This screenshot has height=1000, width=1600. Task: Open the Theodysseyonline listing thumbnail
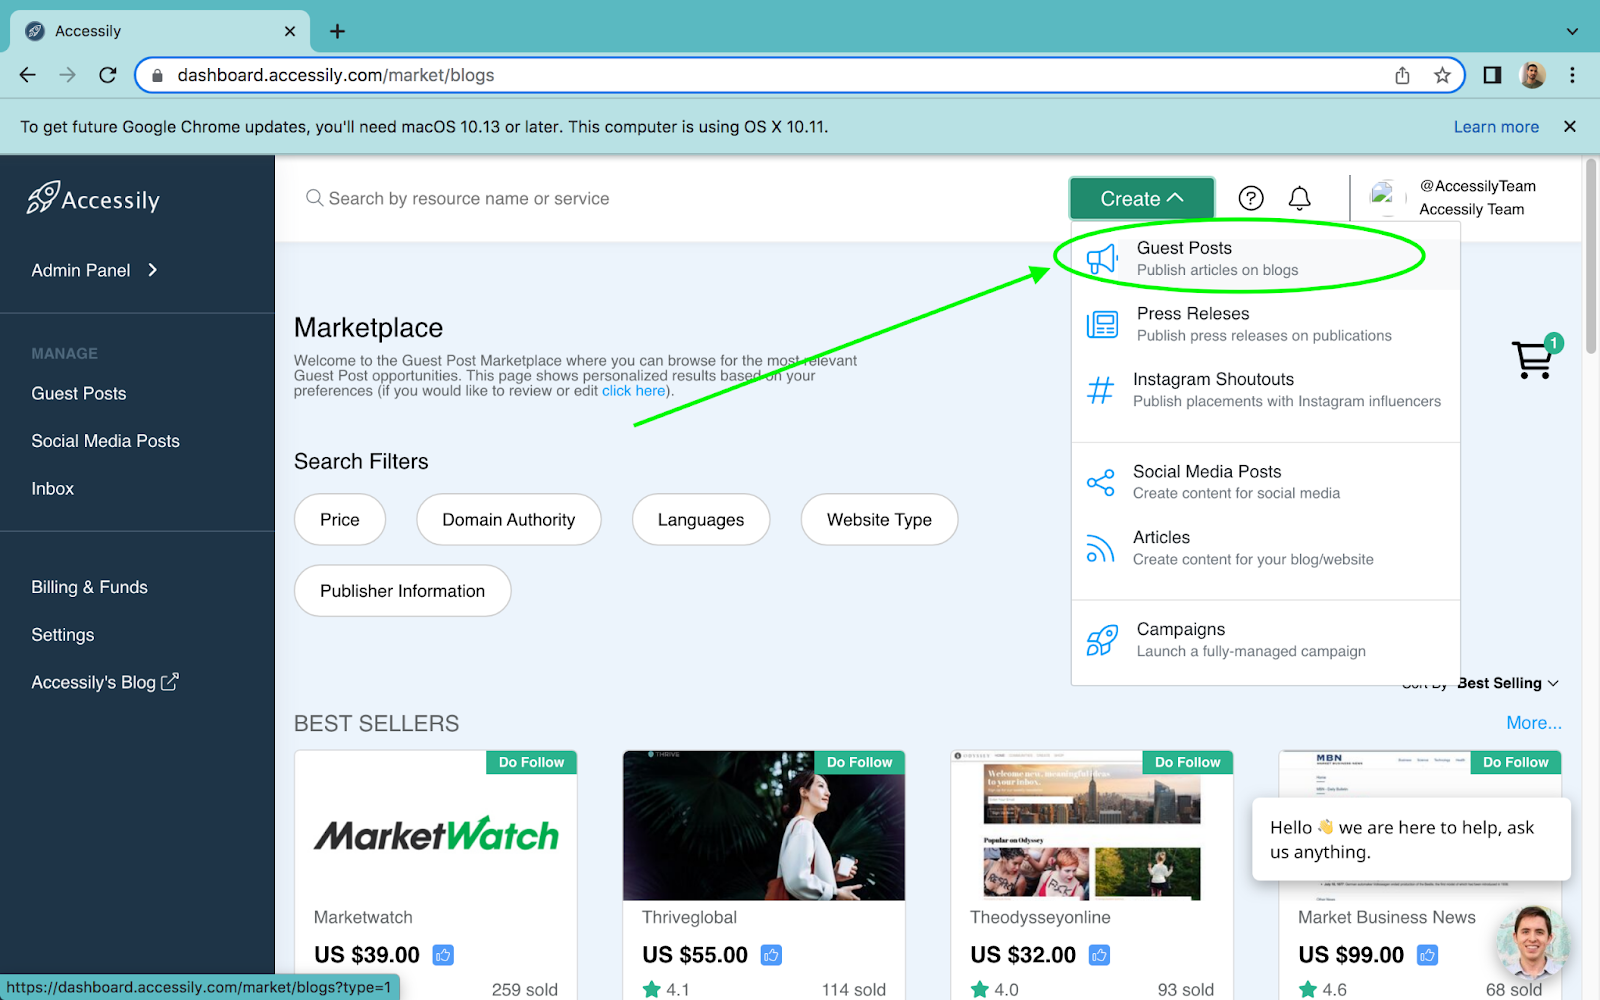click(x=1092, y=826)
